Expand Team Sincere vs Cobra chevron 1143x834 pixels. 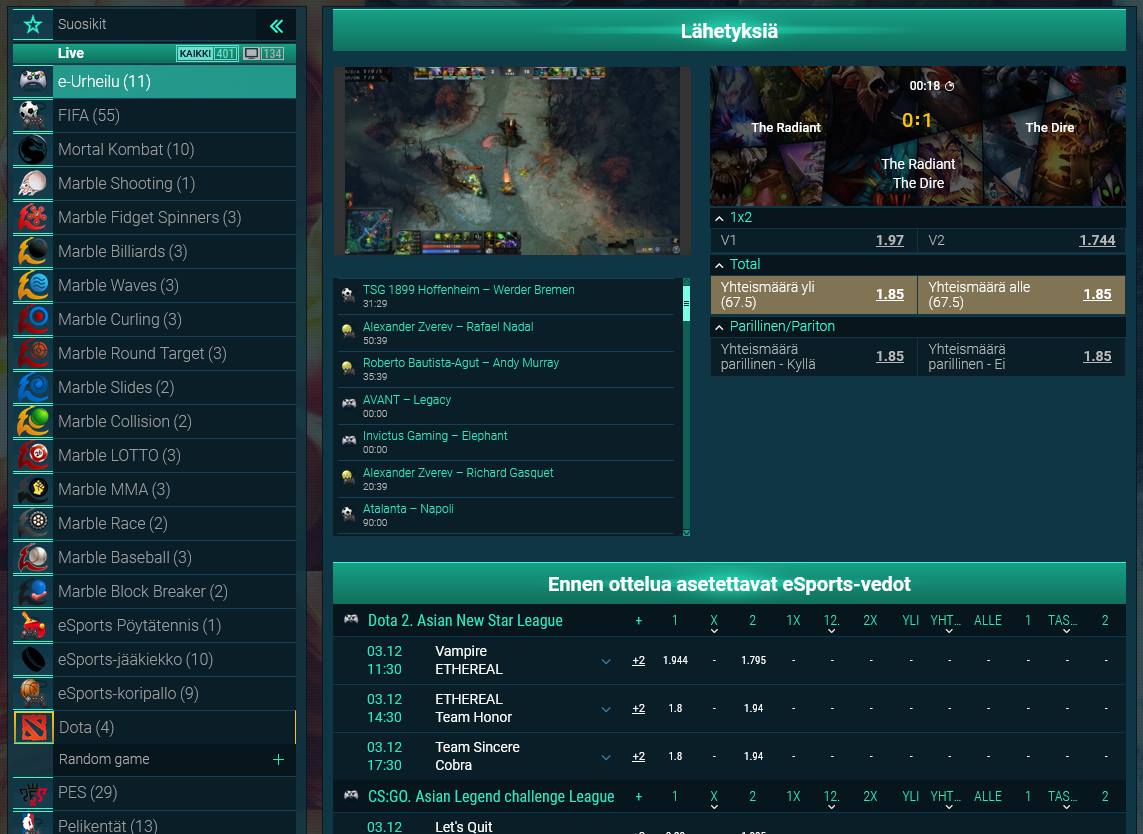click(606, 757)
